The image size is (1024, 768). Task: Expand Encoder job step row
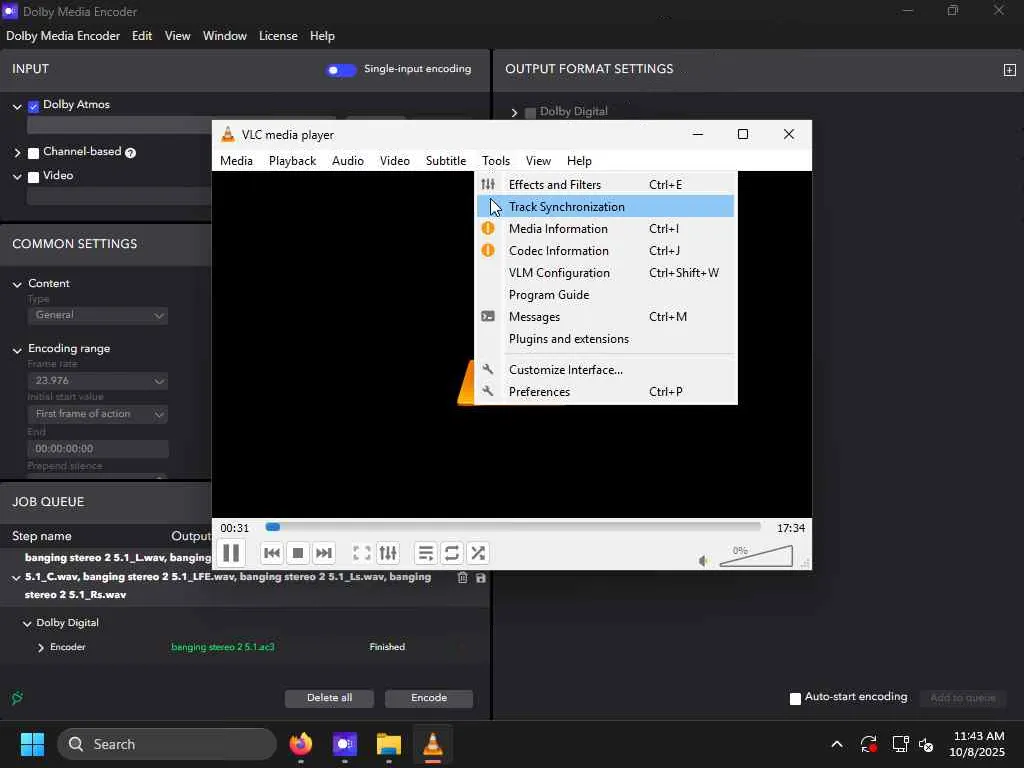[40, 647]
